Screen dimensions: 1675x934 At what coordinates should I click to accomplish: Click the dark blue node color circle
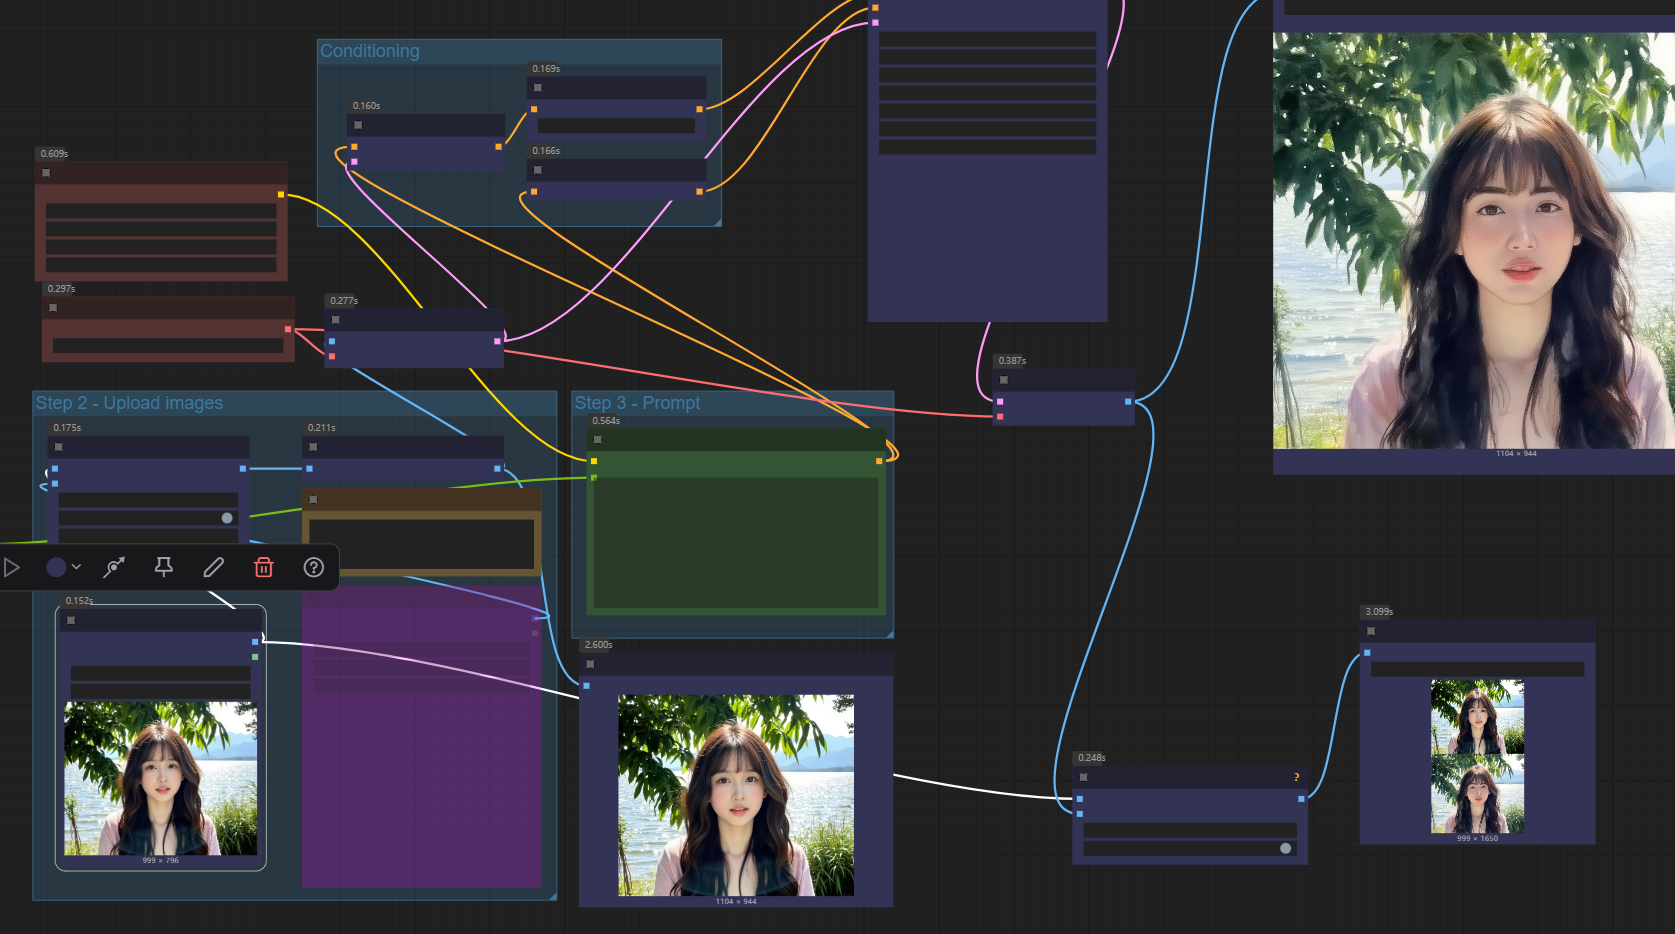pos(56,567)
